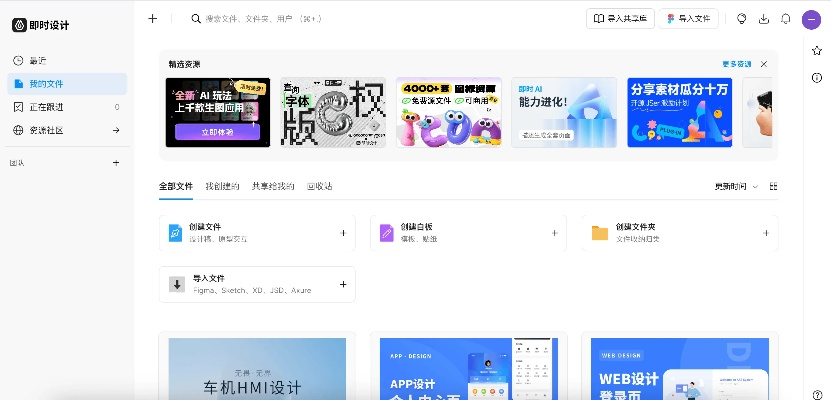This screenshot has width=831, height=400.
Task: Close the 精选资源 banner panel
Action: point(764,63)
